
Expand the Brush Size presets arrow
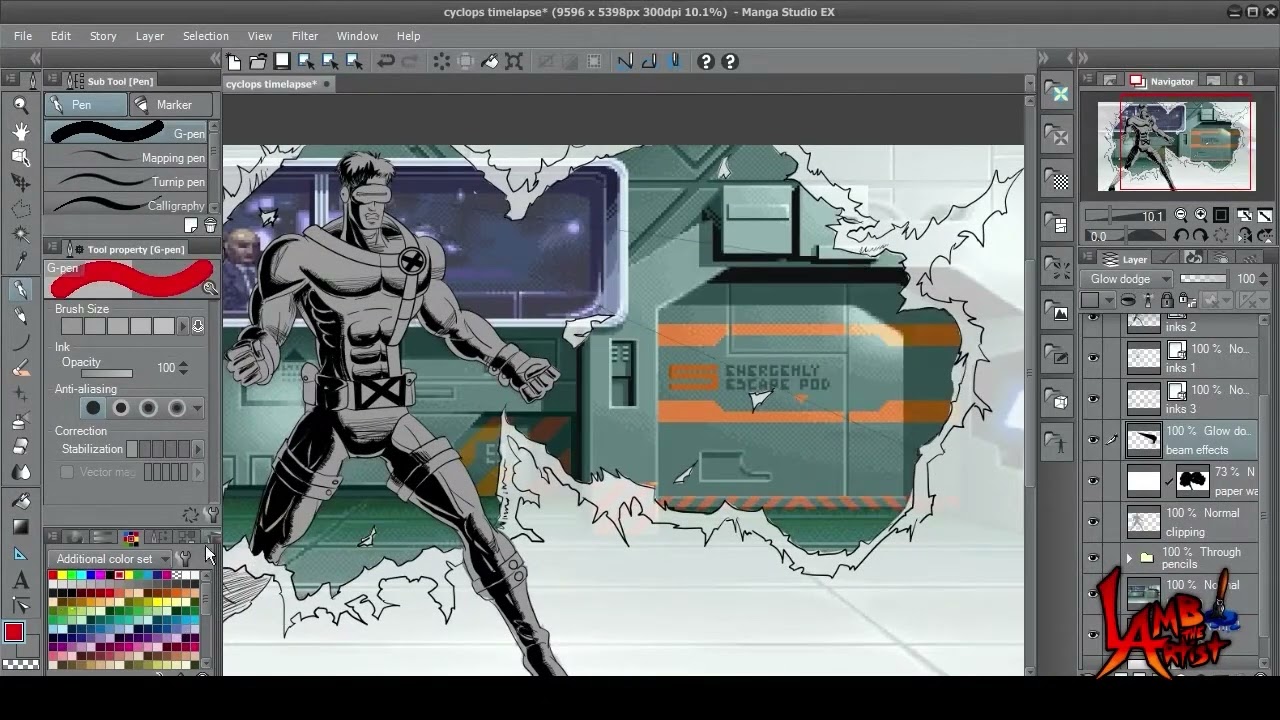(x=183, y=326)
